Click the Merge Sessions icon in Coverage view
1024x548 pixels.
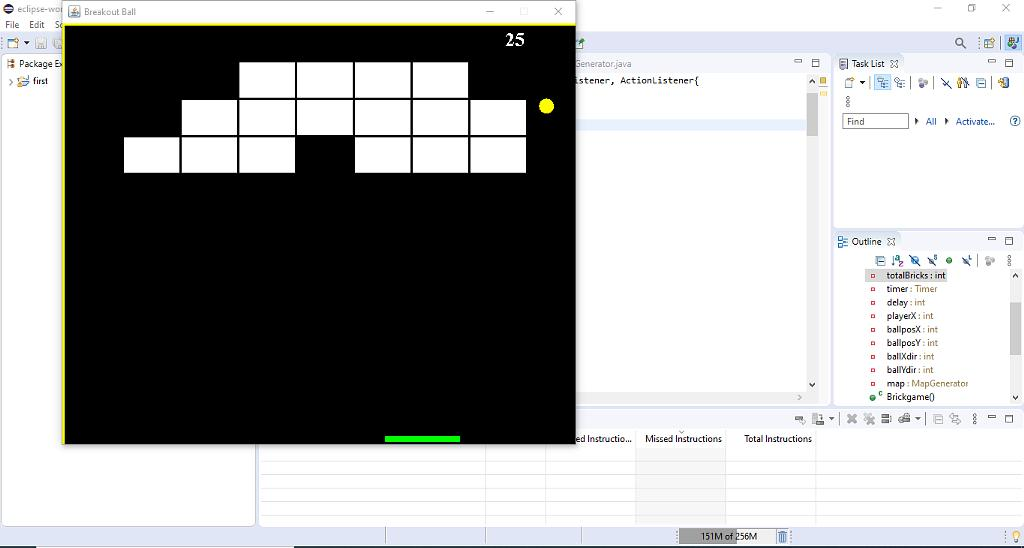886,419
